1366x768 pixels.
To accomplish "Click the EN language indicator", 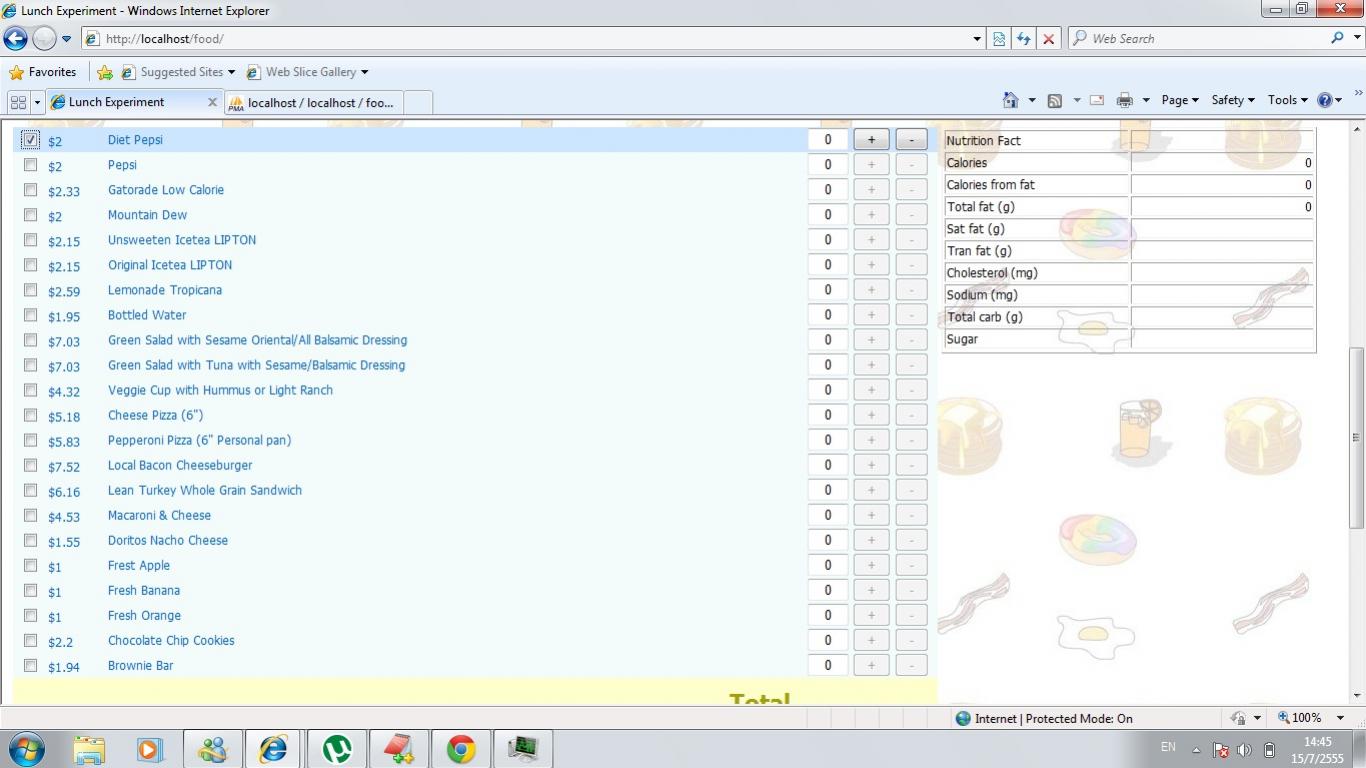I will [1168, 747].
